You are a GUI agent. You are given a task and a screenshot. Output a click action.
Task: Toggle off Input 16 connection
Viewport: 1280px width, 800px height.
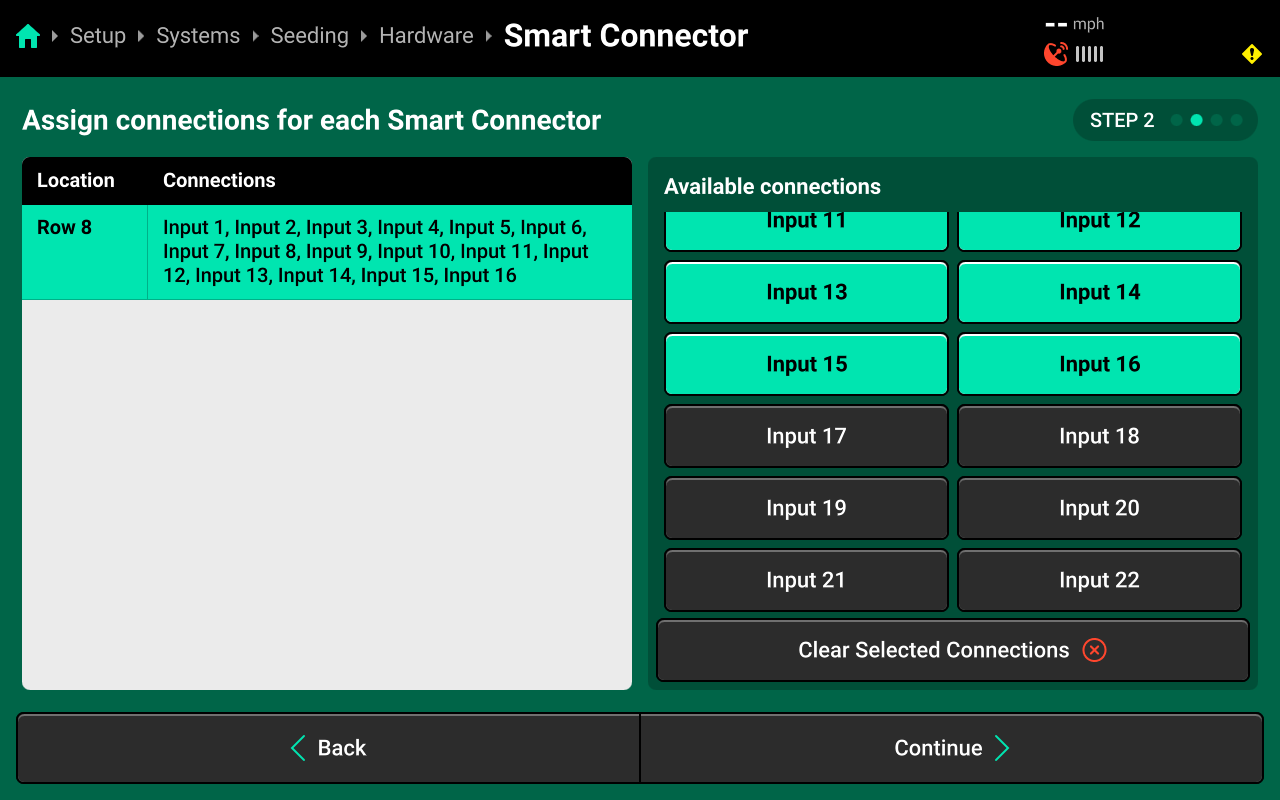tap(1099, 364)
